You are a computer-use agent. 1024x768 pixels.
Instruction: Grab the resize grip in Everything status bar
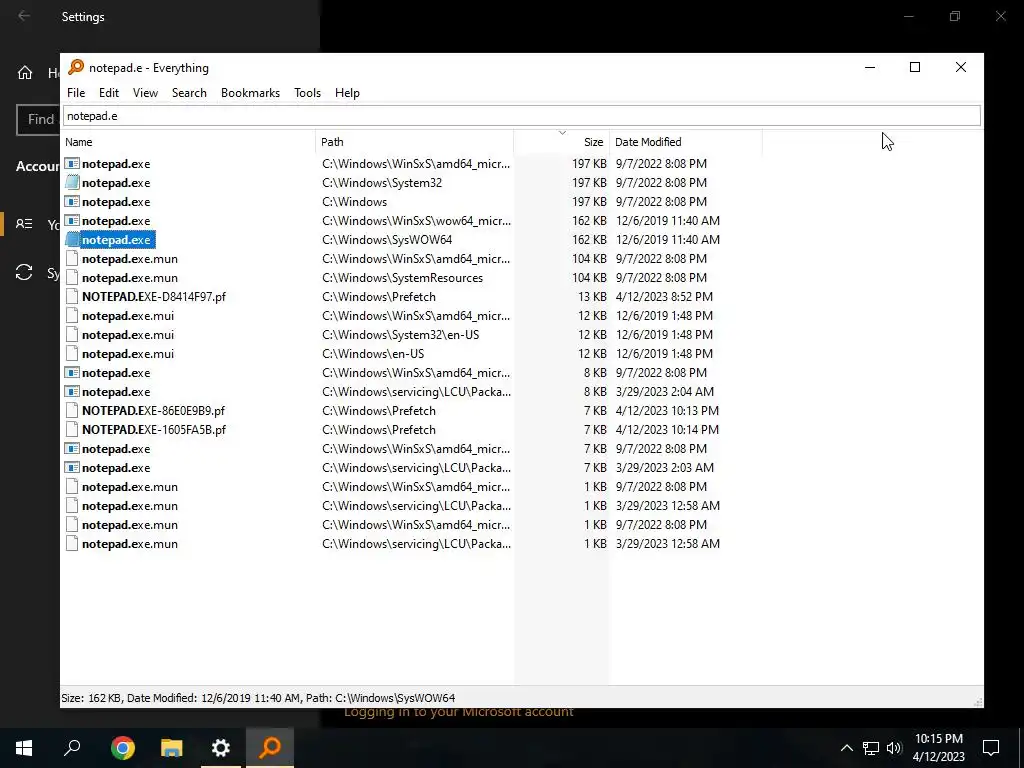[978, 701]
